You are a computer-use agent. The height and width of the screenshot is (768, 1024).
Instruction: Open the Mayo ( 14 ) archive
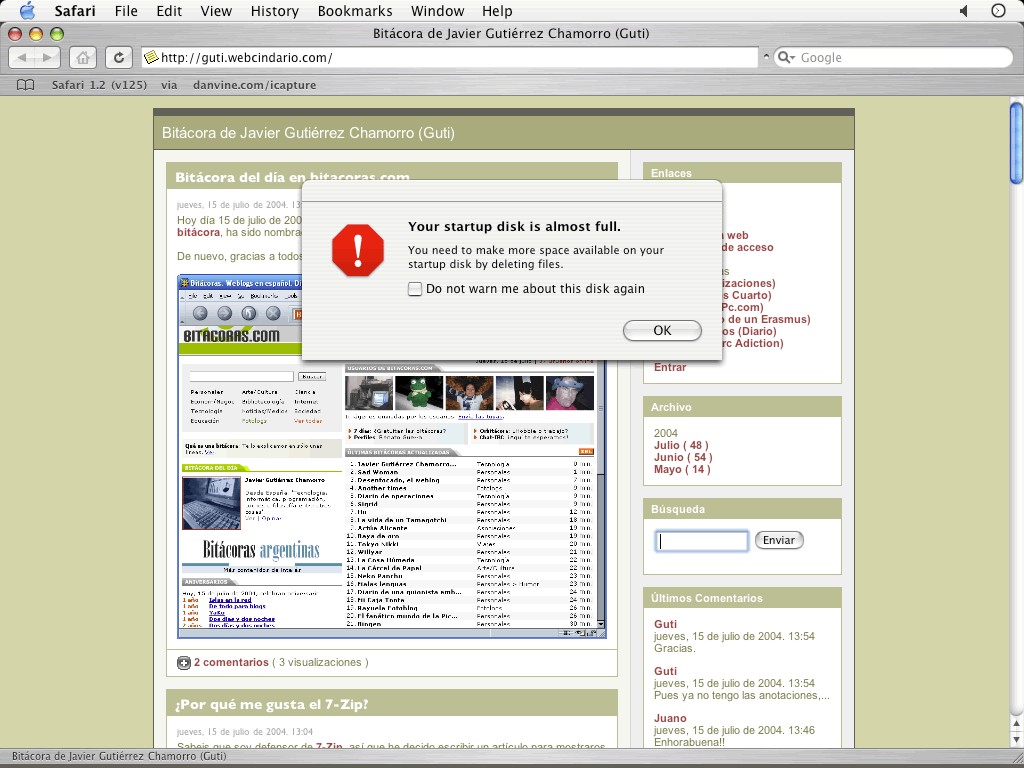tap(682, 469)
